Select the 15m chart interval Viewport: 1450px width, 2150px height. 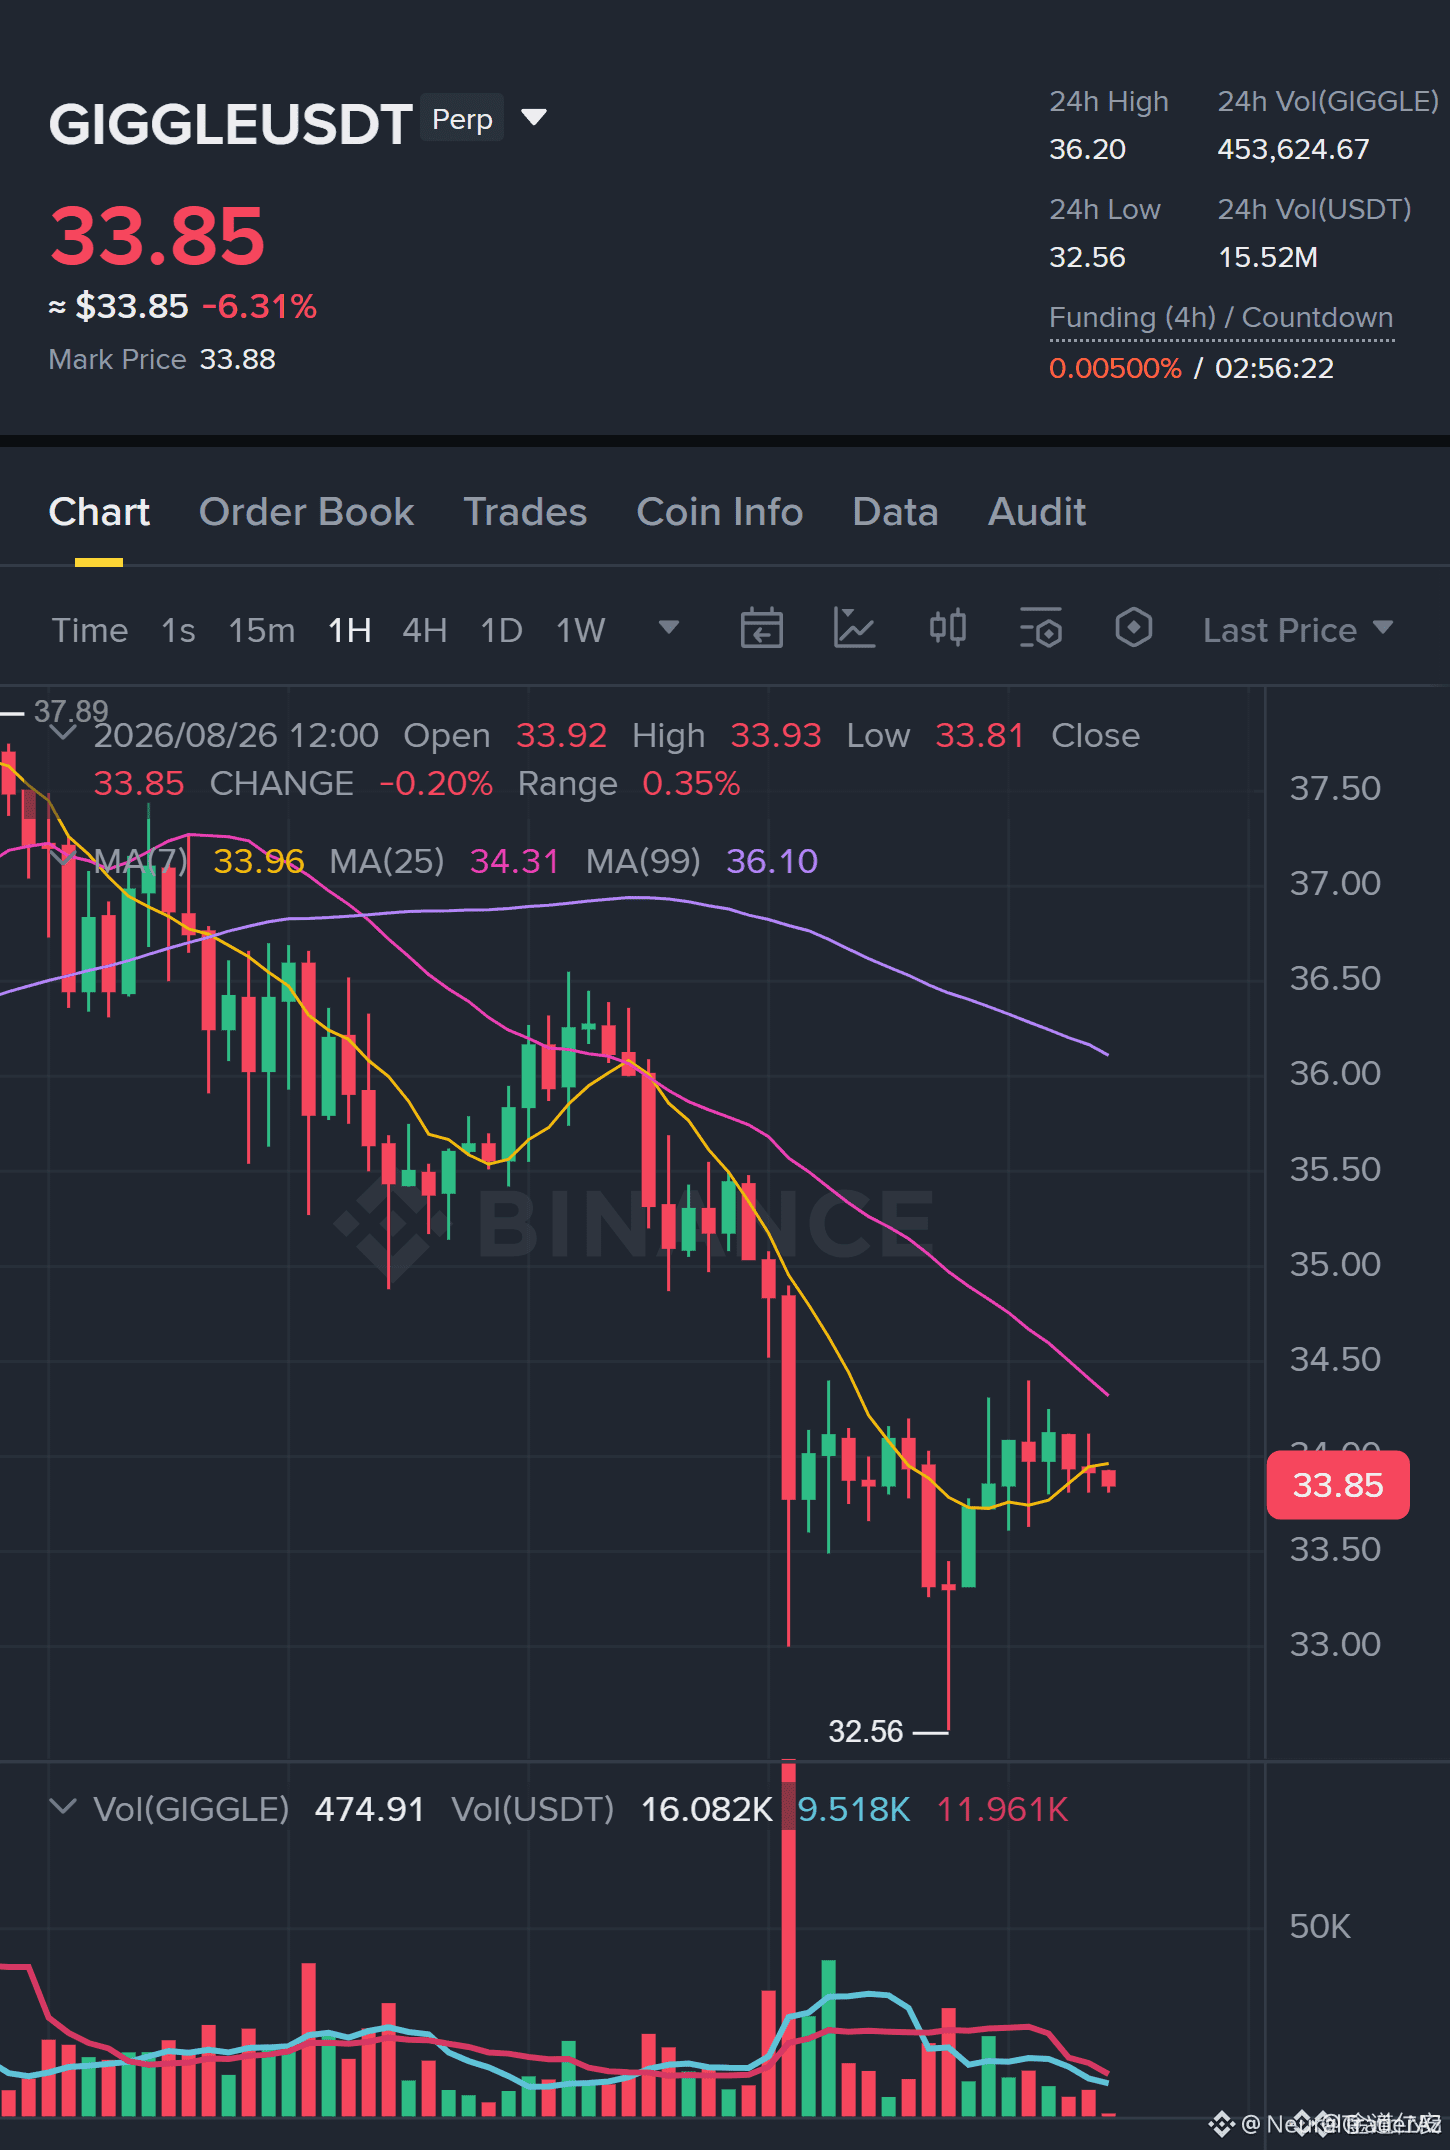pyautogui.click(x=262, y=630)
